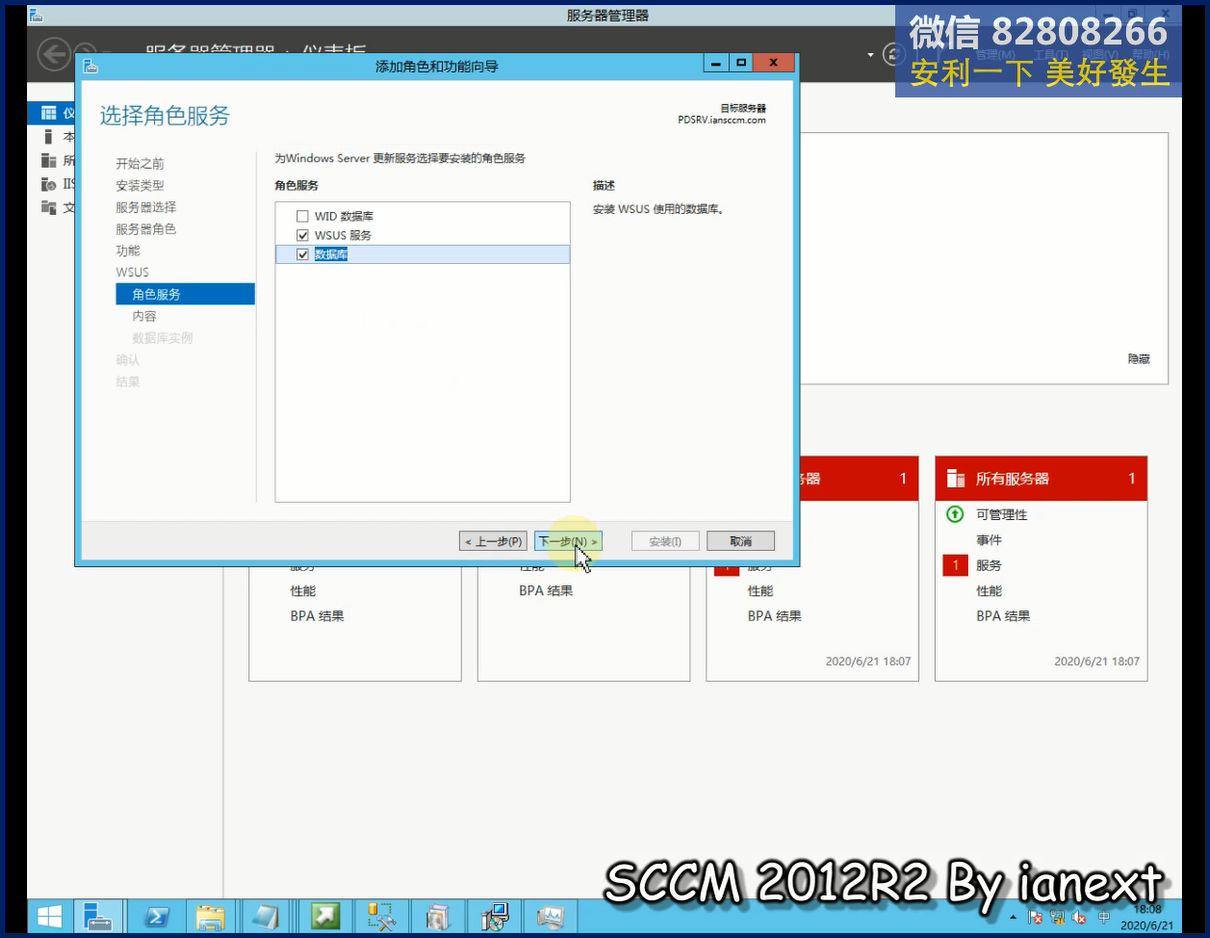Click Server Manager refresh icon
1210x938 pixels.
893,54
